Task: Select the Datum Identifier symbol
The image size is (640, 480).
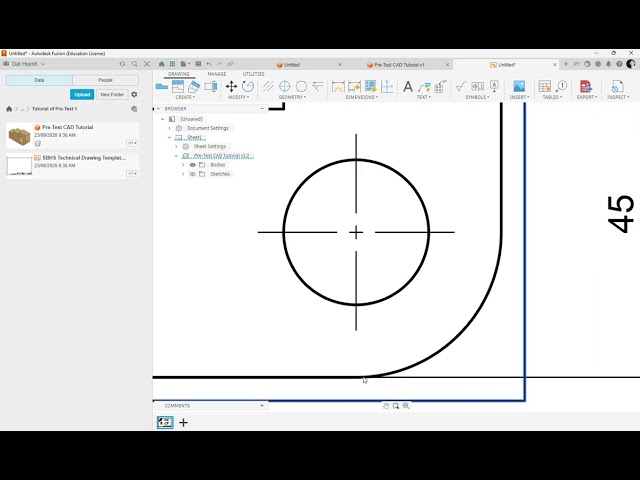Action: (494, 86)
